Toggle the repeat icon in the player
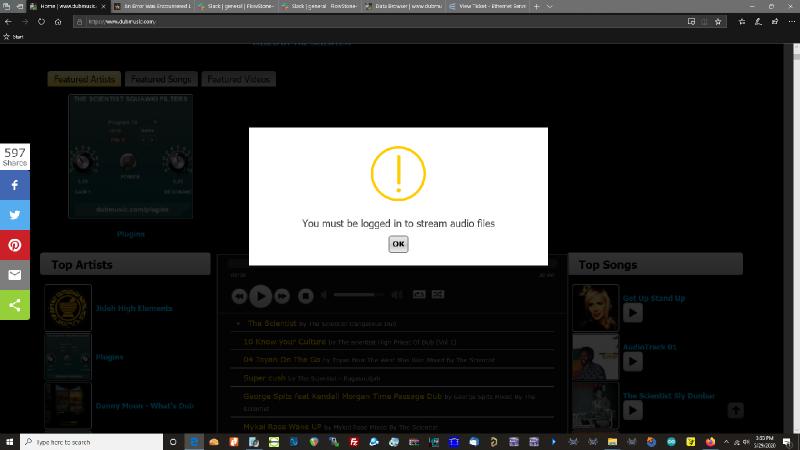This screenshot has height=450, width=800. tap(419, 295)
